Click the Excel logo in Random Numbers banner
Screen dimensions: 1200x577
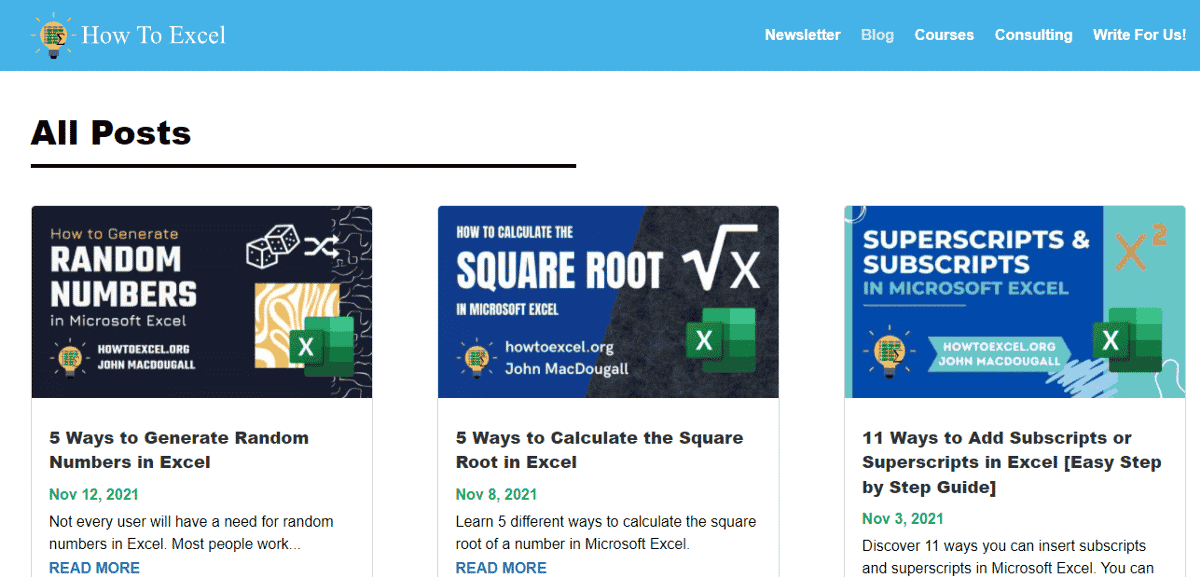[x=321, y=346]
